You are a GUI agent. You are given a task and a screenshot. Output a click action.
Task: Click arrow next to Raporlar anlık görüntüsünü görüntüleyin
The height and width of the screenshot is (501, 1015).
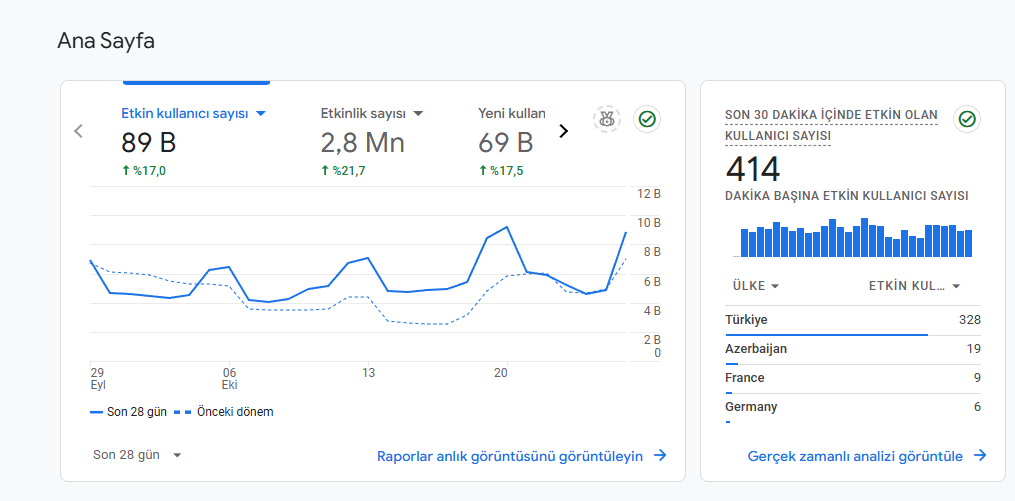point(660,456)
